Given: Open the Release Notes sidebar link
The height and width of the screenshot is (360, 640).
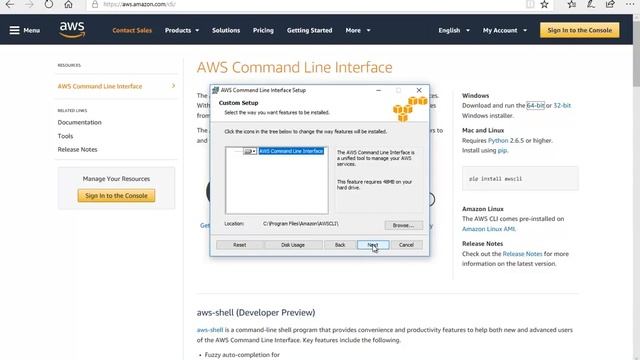Looking at the screenshot, I should click(x=78, y=149).
